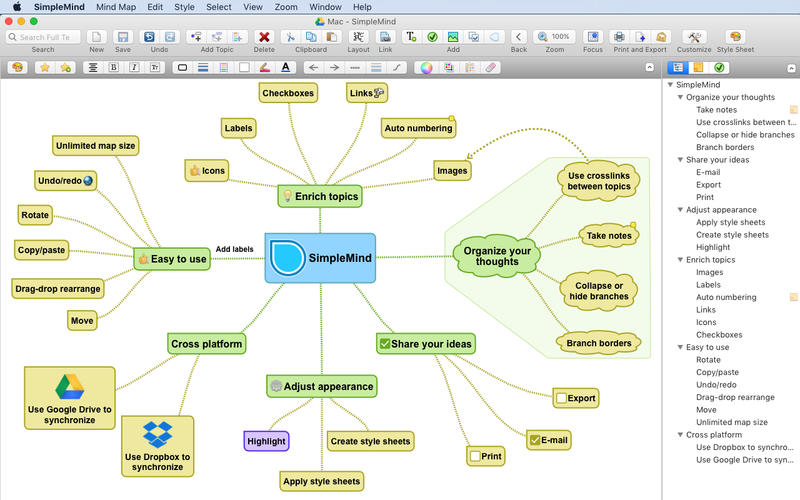Click the star favorite style icon
This screenshot has height=500, width=800.
45,67
